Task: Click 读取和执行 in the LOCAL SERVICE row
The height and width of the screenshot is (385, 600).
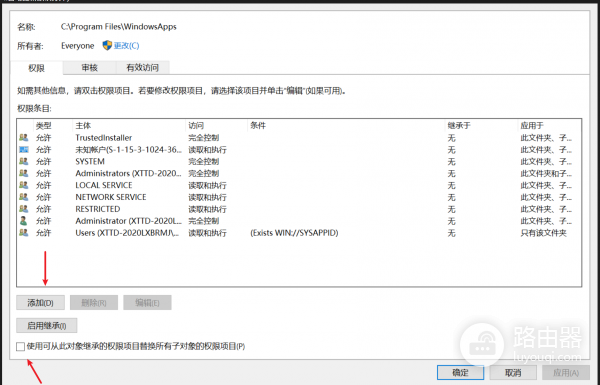Action: 207,185
